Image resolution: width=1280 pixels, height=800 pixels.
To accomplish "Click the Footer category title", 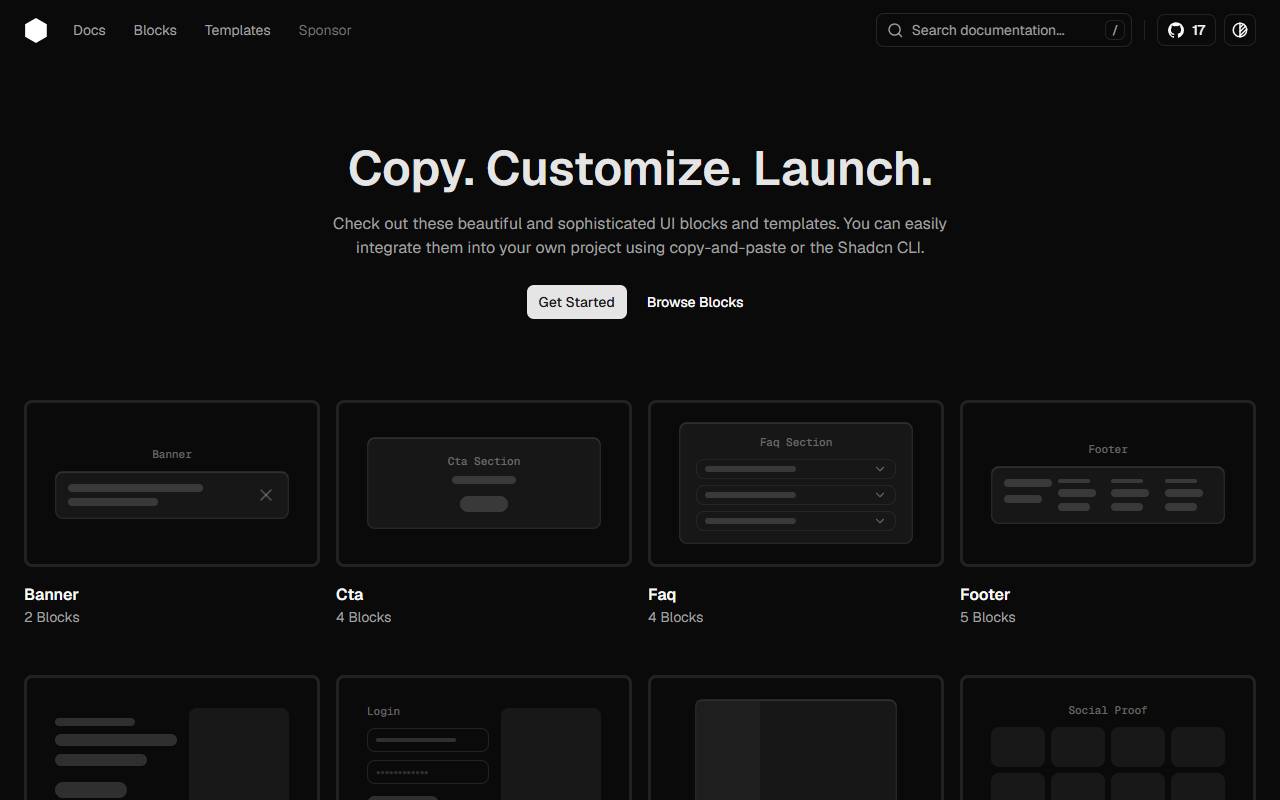I will coord(985,594).
